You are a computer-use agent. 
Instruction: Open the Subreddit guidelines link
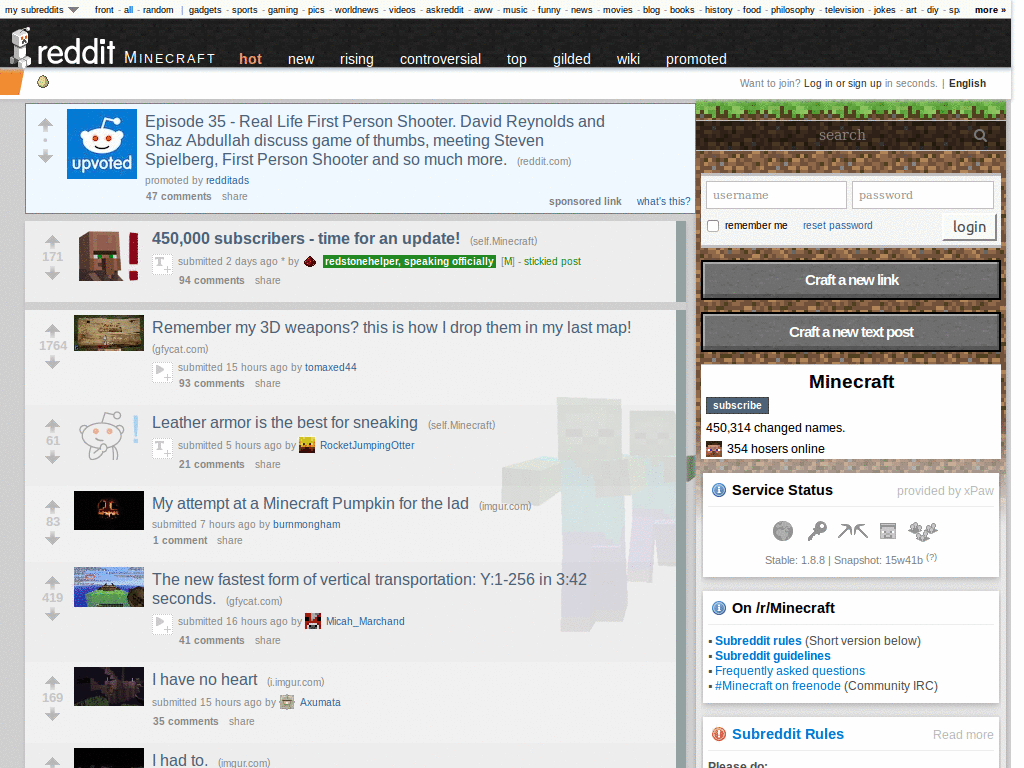[773, 656]
